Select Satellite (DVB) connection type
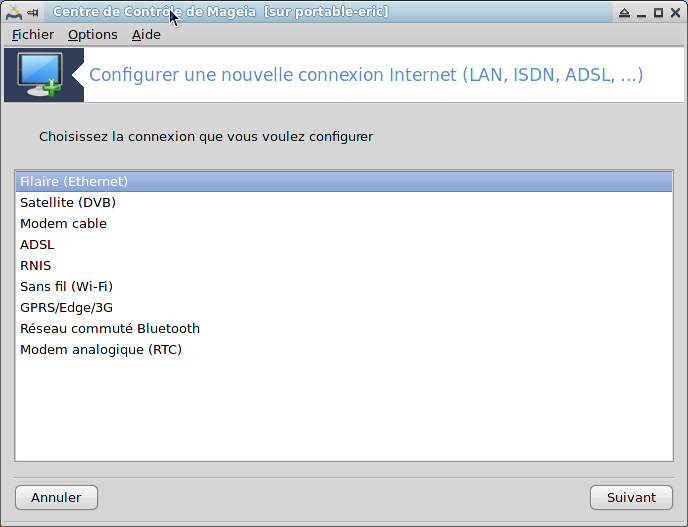The image size is (688, 527). (x=344, y=202)
